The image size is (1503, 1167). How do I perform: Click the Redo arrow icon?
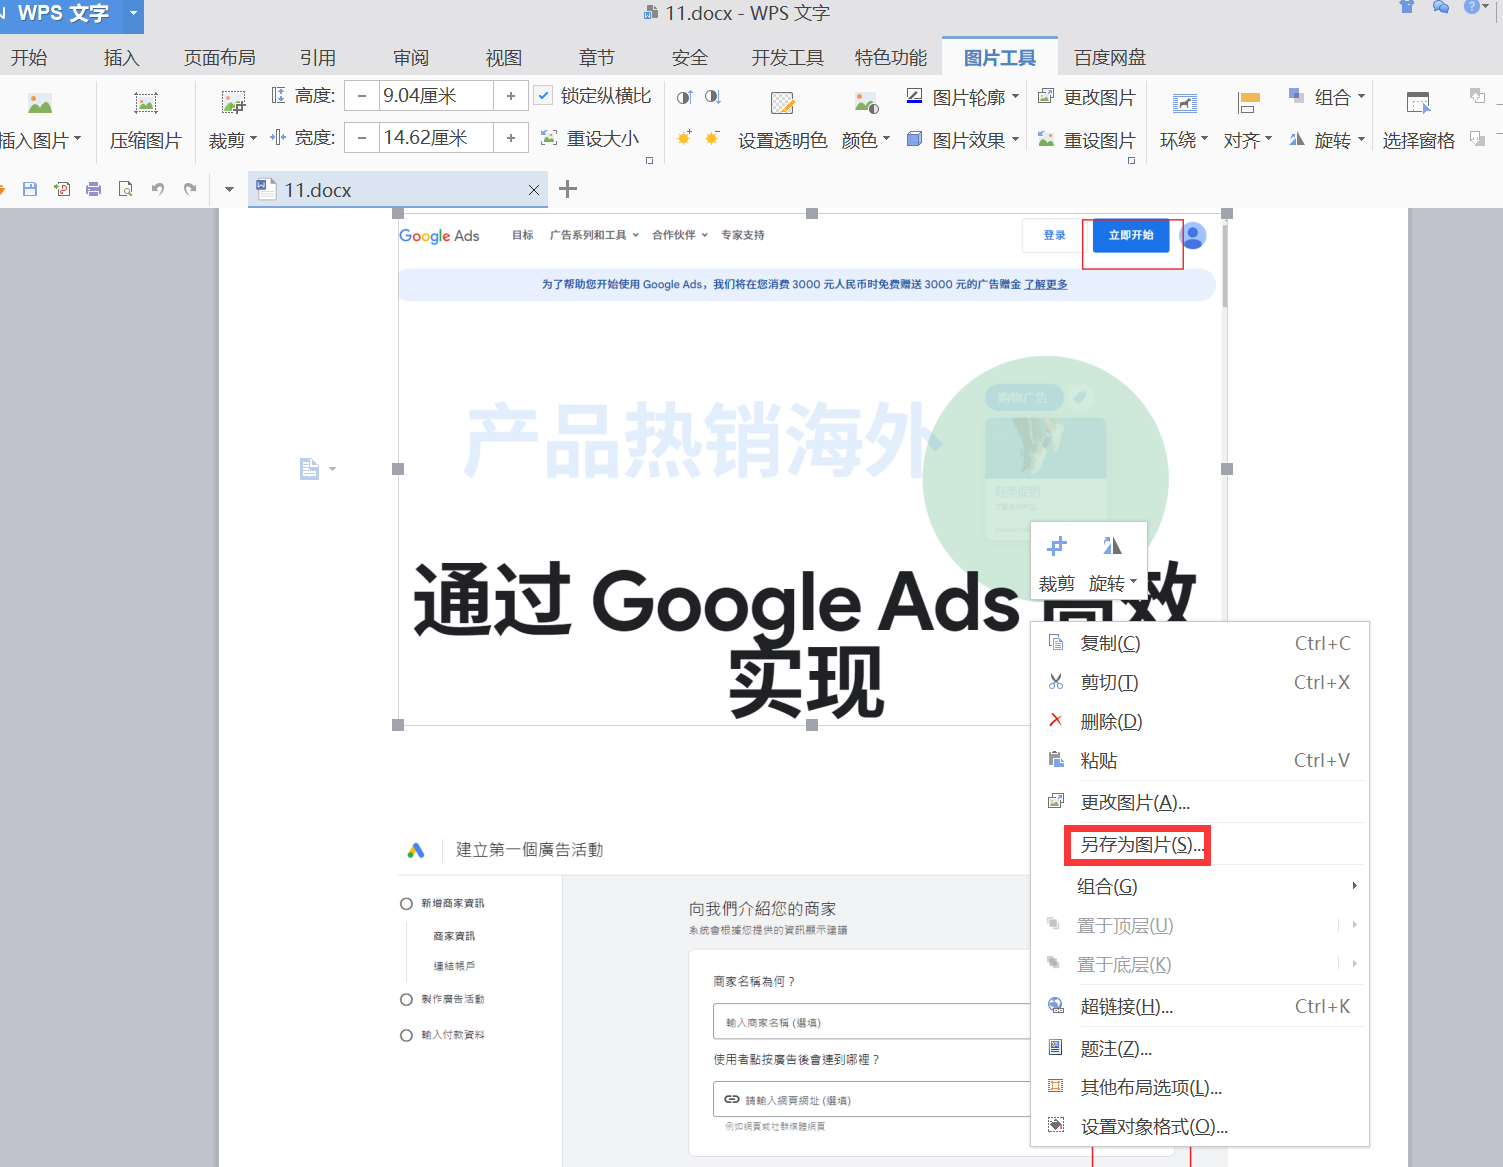(x=189, y=189)
